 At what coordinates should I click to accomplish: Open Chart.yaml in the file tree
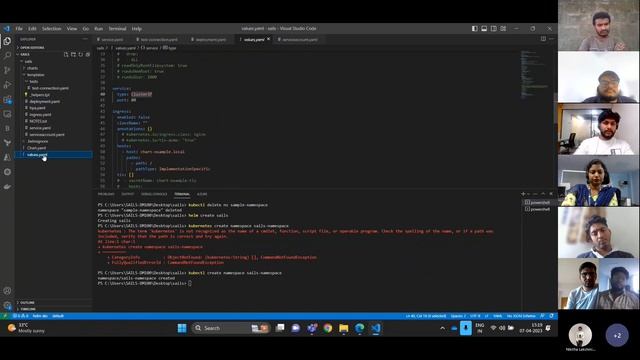(x=36, y=148)
